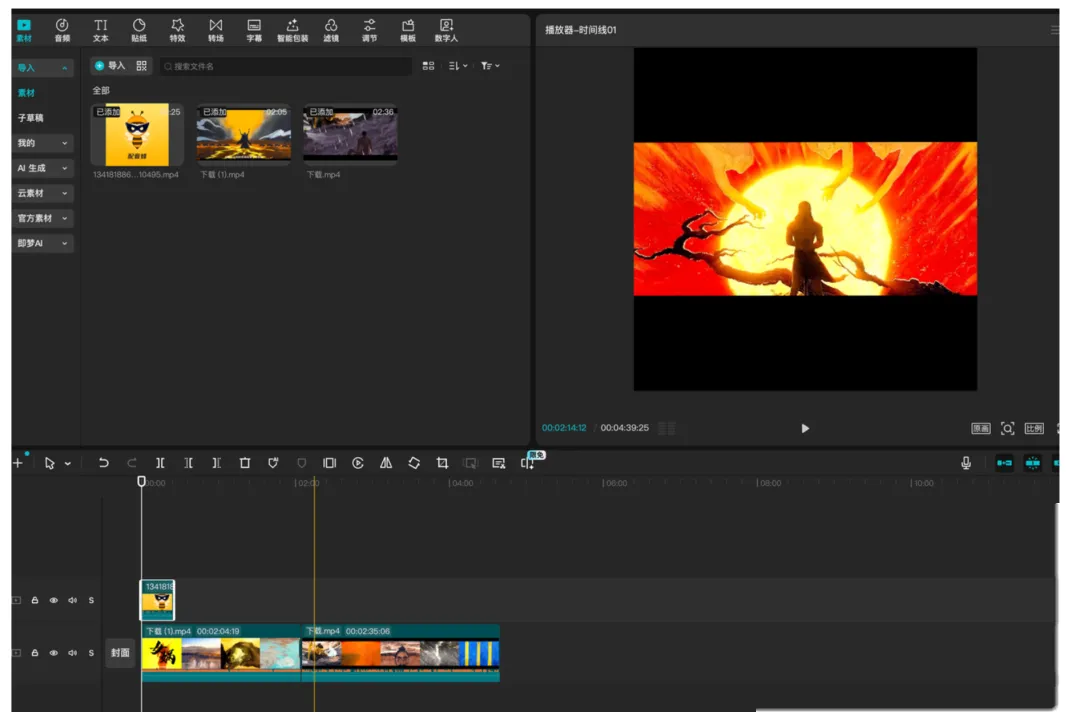Toggle S on the main video track
Screen dimensions: 1080x720
[91, 652]
